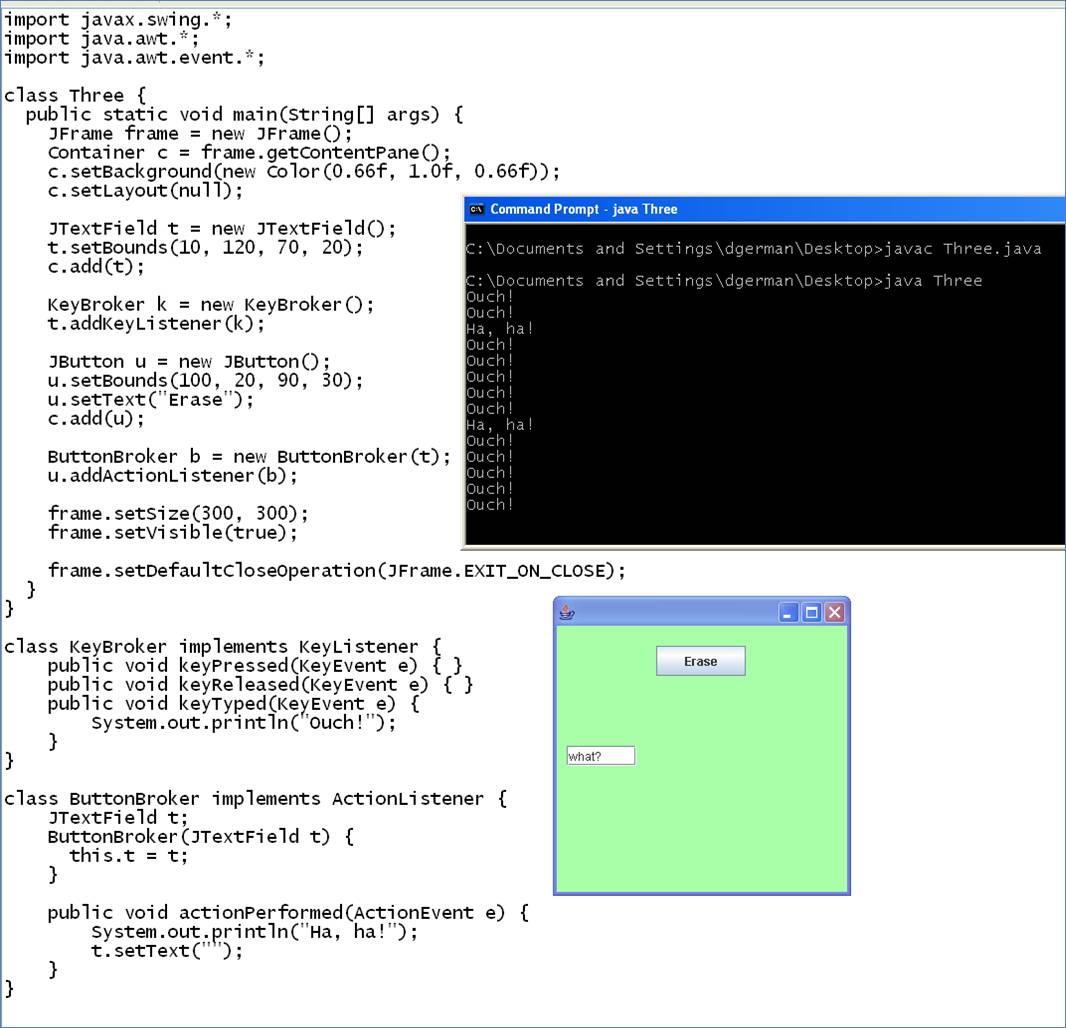
Task: Click the line "import java.awt.event.*;"
Action: pyautogui.click(x=134, y=58)
